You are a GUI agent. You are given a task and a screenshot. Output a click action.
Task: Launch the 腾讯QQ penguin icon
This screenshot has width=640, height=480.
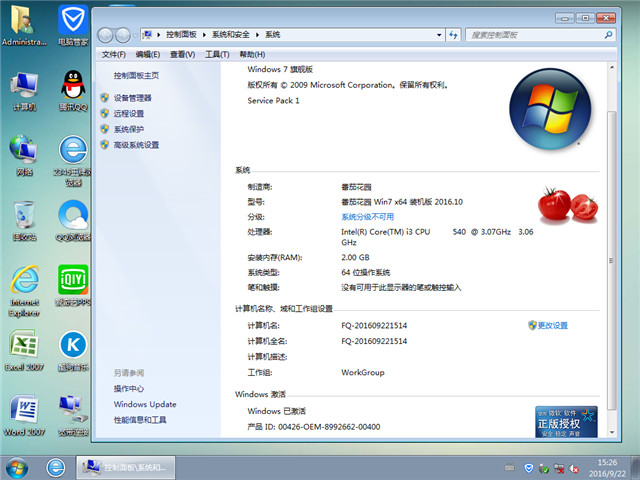(x=73, y=91)
